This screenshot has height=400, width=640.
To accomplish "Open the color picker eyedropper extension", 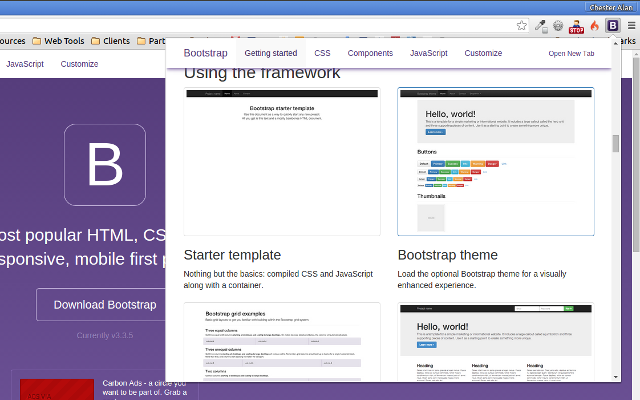I will 541,26.
